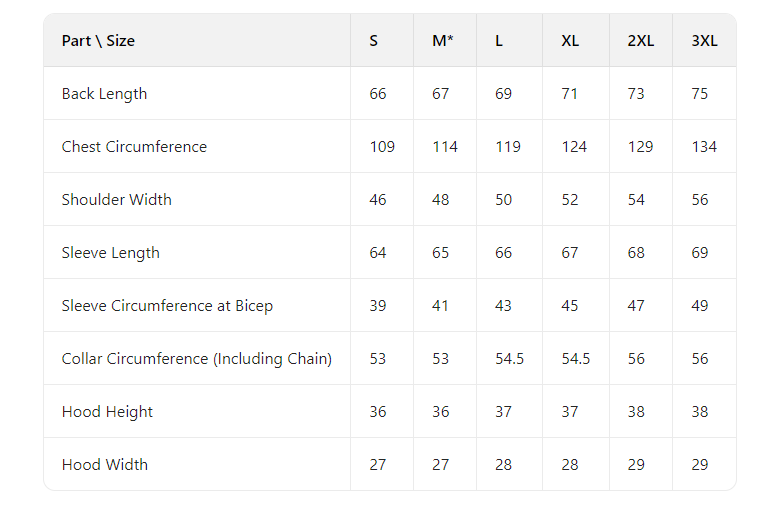
Task: Click Collar Circumference (Including Chain) label
Action: click(x=196, y=359)
